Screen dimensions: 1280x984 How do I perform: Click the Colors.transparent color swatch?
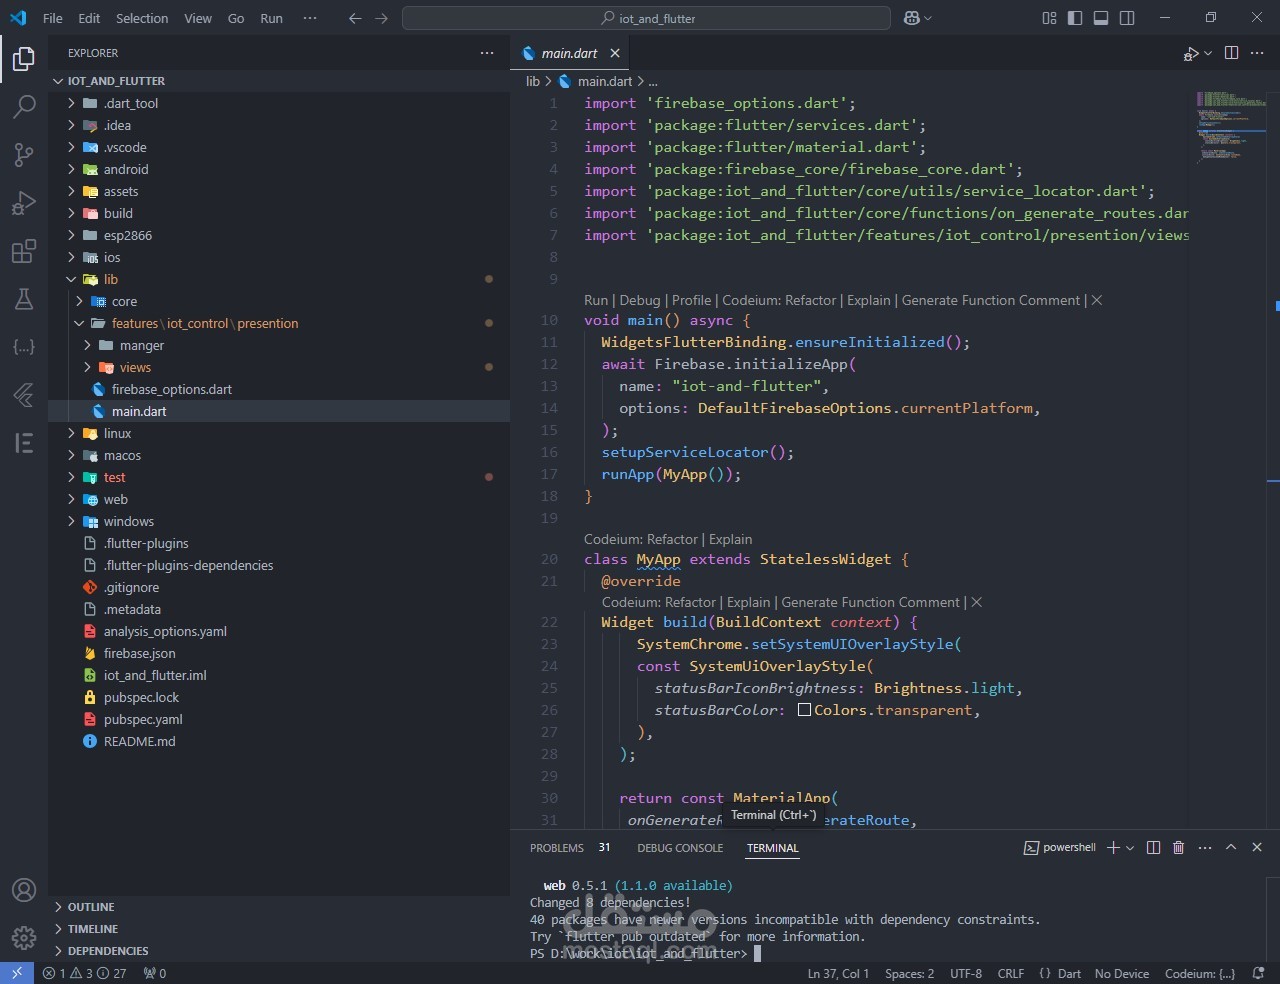coord(804,710)
